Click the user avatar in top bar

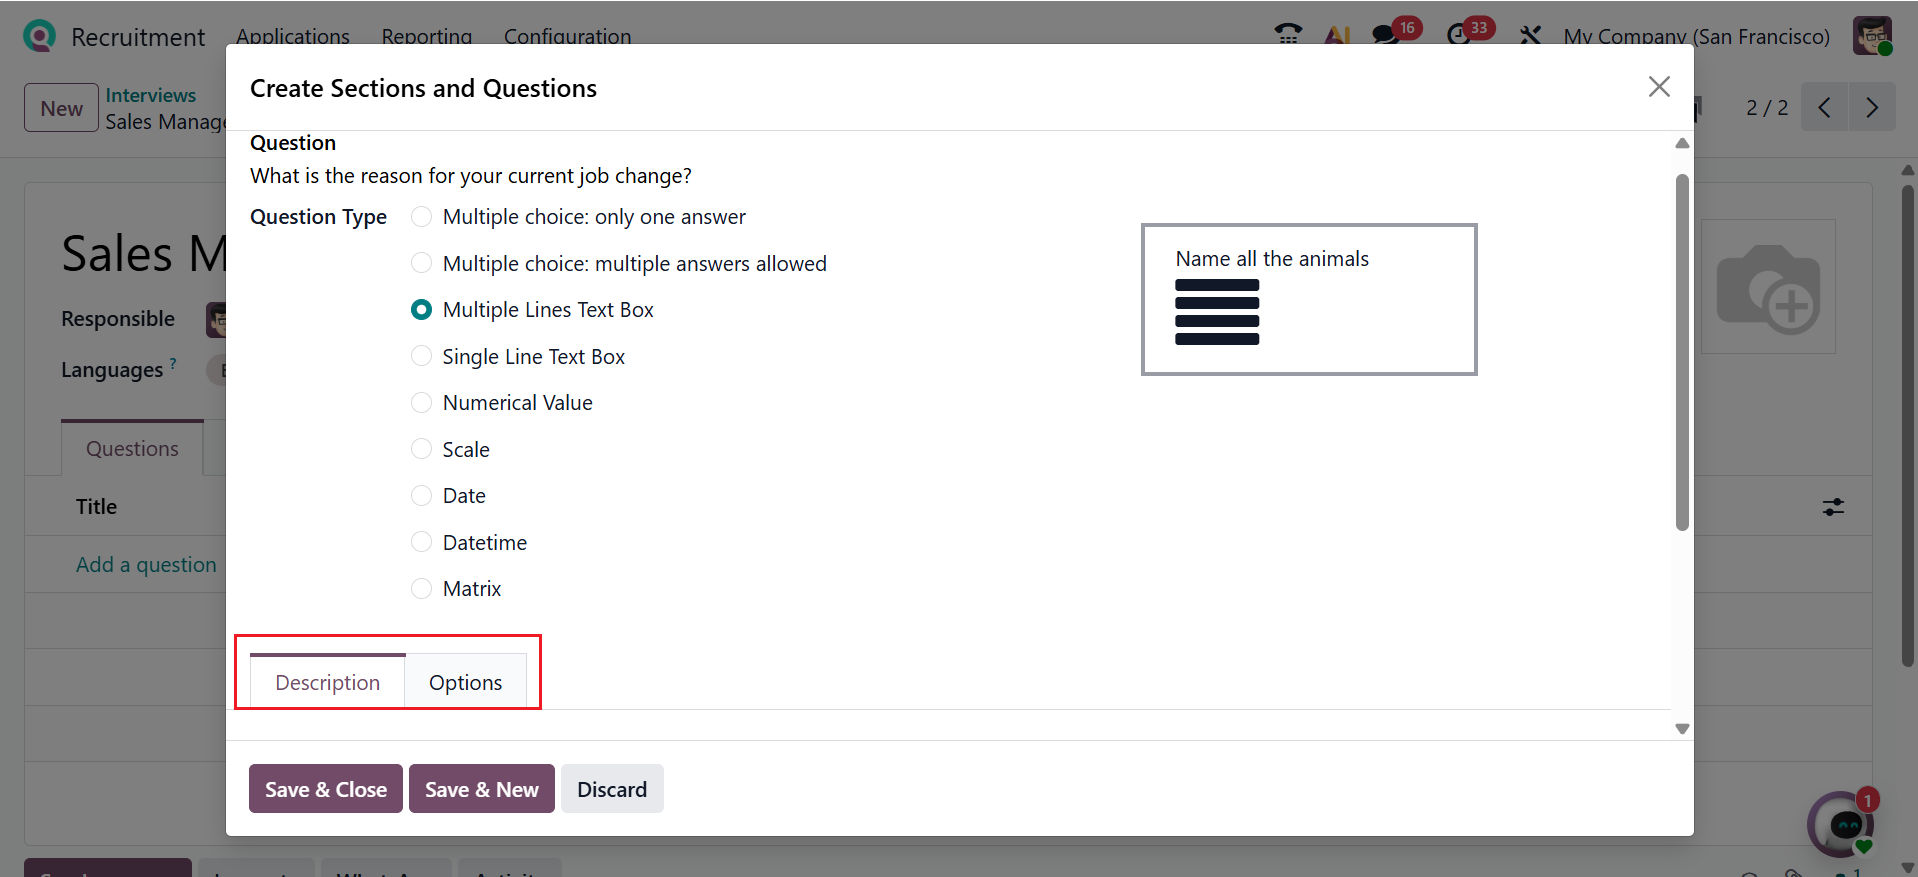coord(1871,36)
